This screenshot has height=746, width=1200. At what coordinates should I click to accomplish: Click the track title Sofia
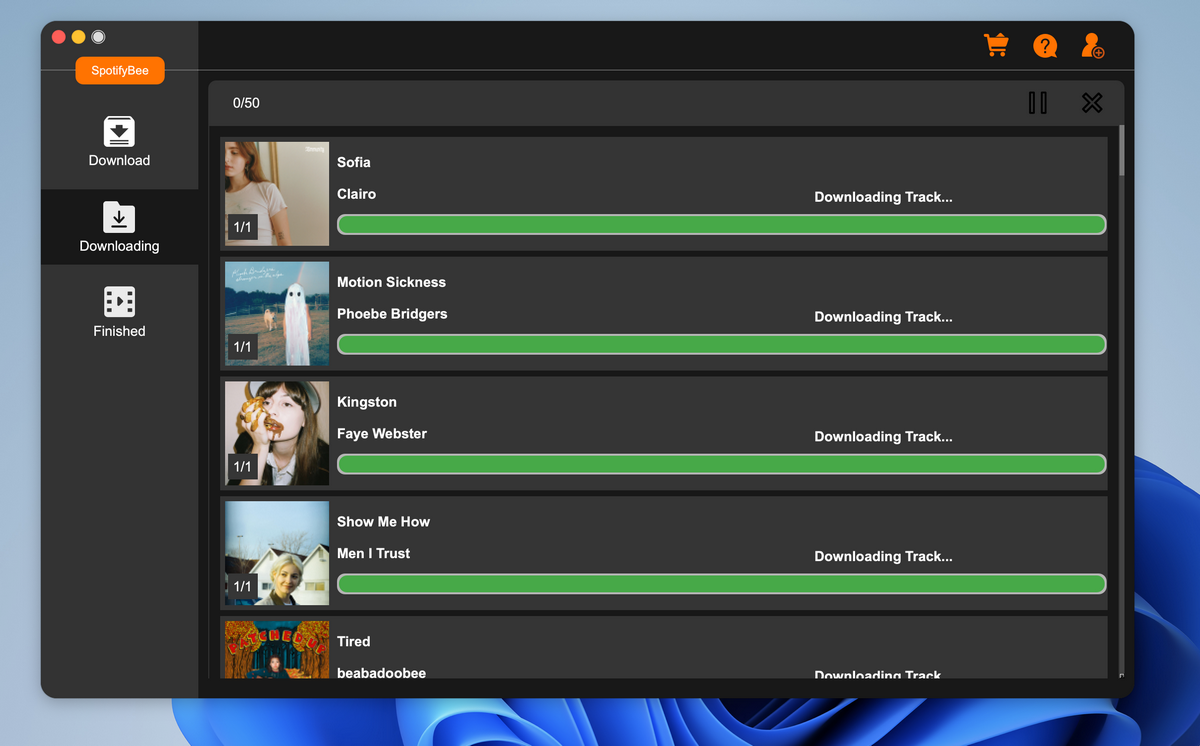tap(354, 162)
